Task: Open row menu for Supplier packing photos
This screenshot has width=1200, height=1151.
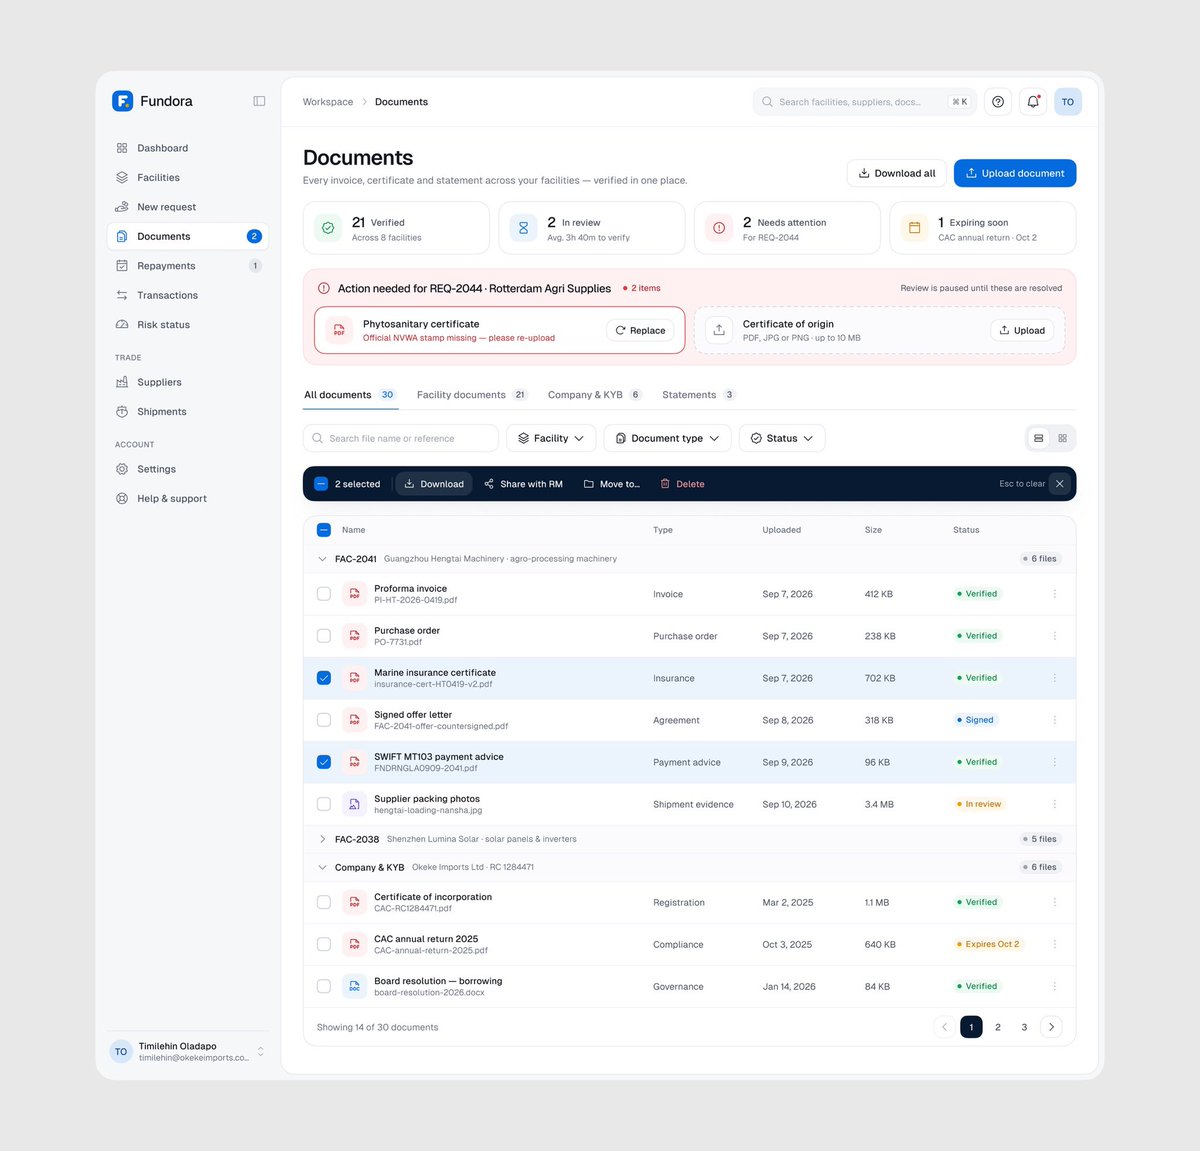Action: [1054, 804]
